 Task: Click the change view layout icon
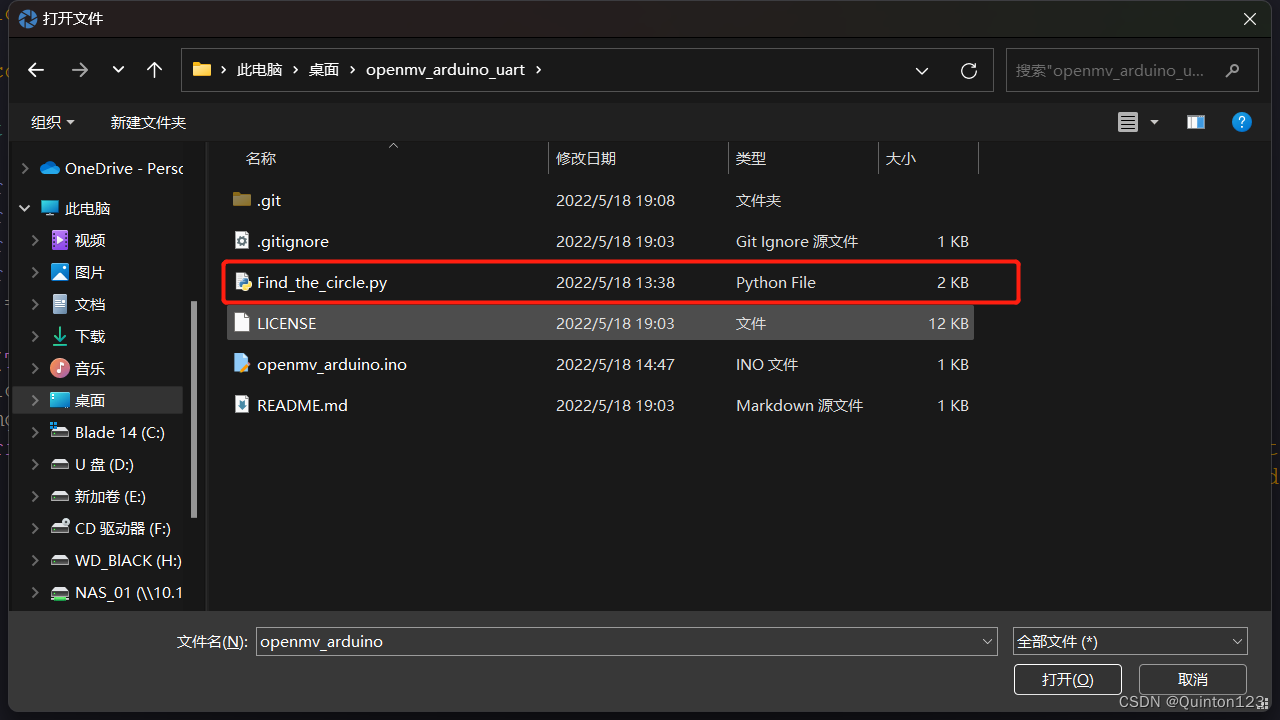pyautogui.click(x=1129, y=121)
